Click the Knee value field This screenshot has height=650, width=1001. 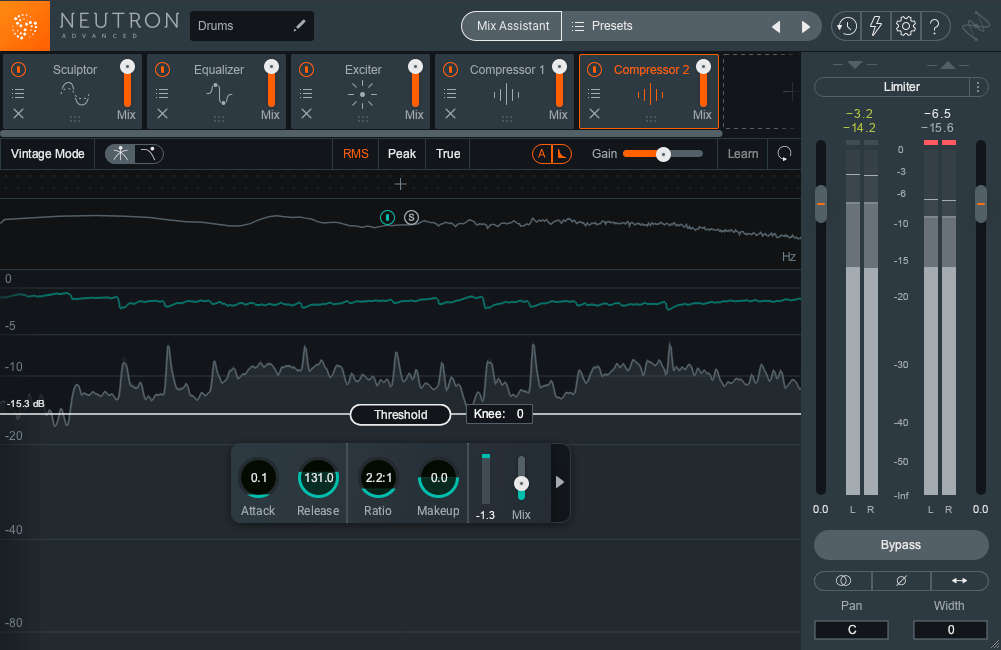(499, 414)
